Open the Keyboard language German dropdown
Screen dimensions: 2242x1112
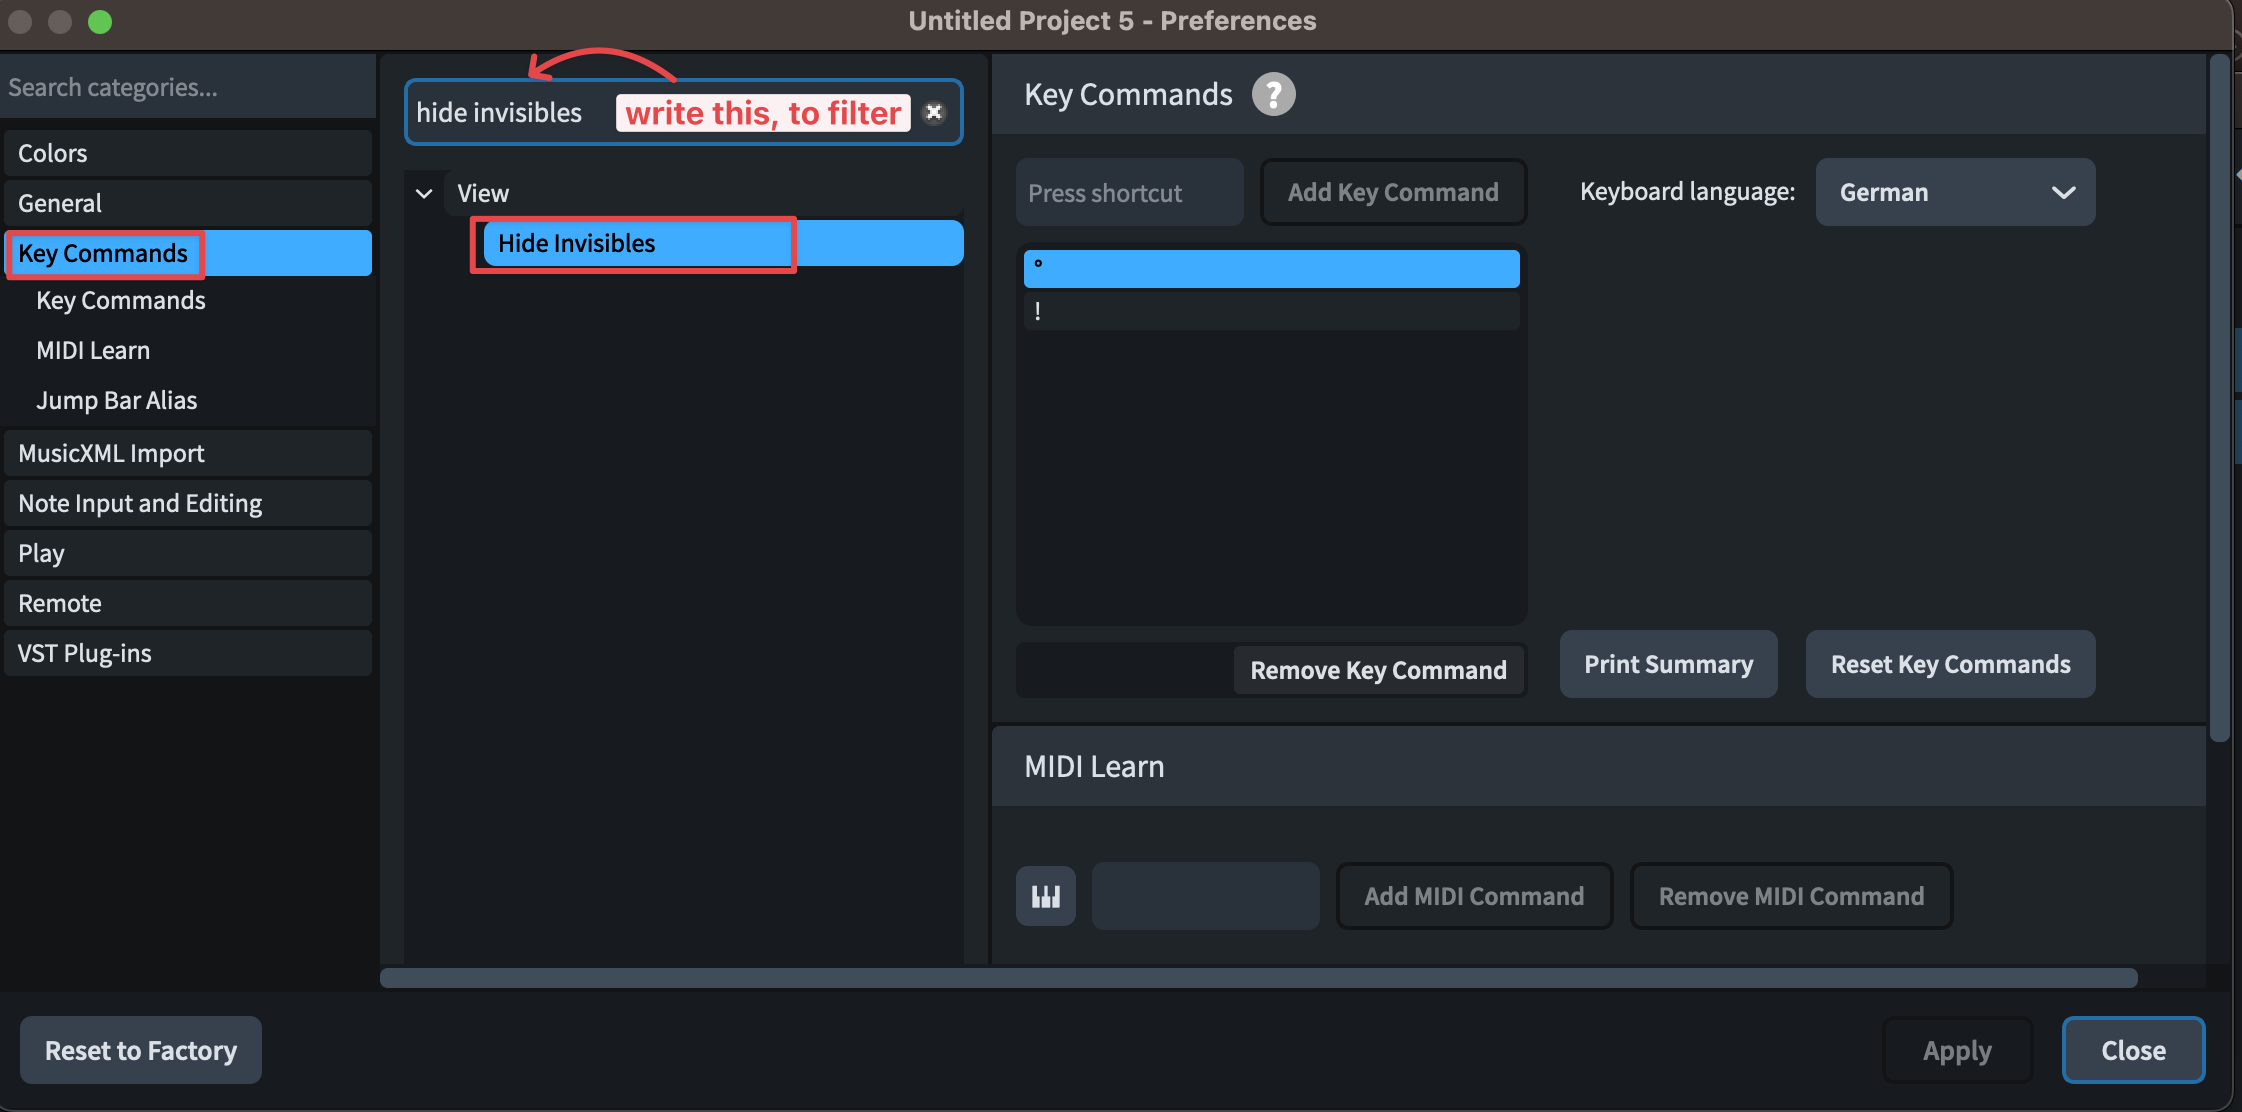pyautogui.click(x=1954, y=192)
